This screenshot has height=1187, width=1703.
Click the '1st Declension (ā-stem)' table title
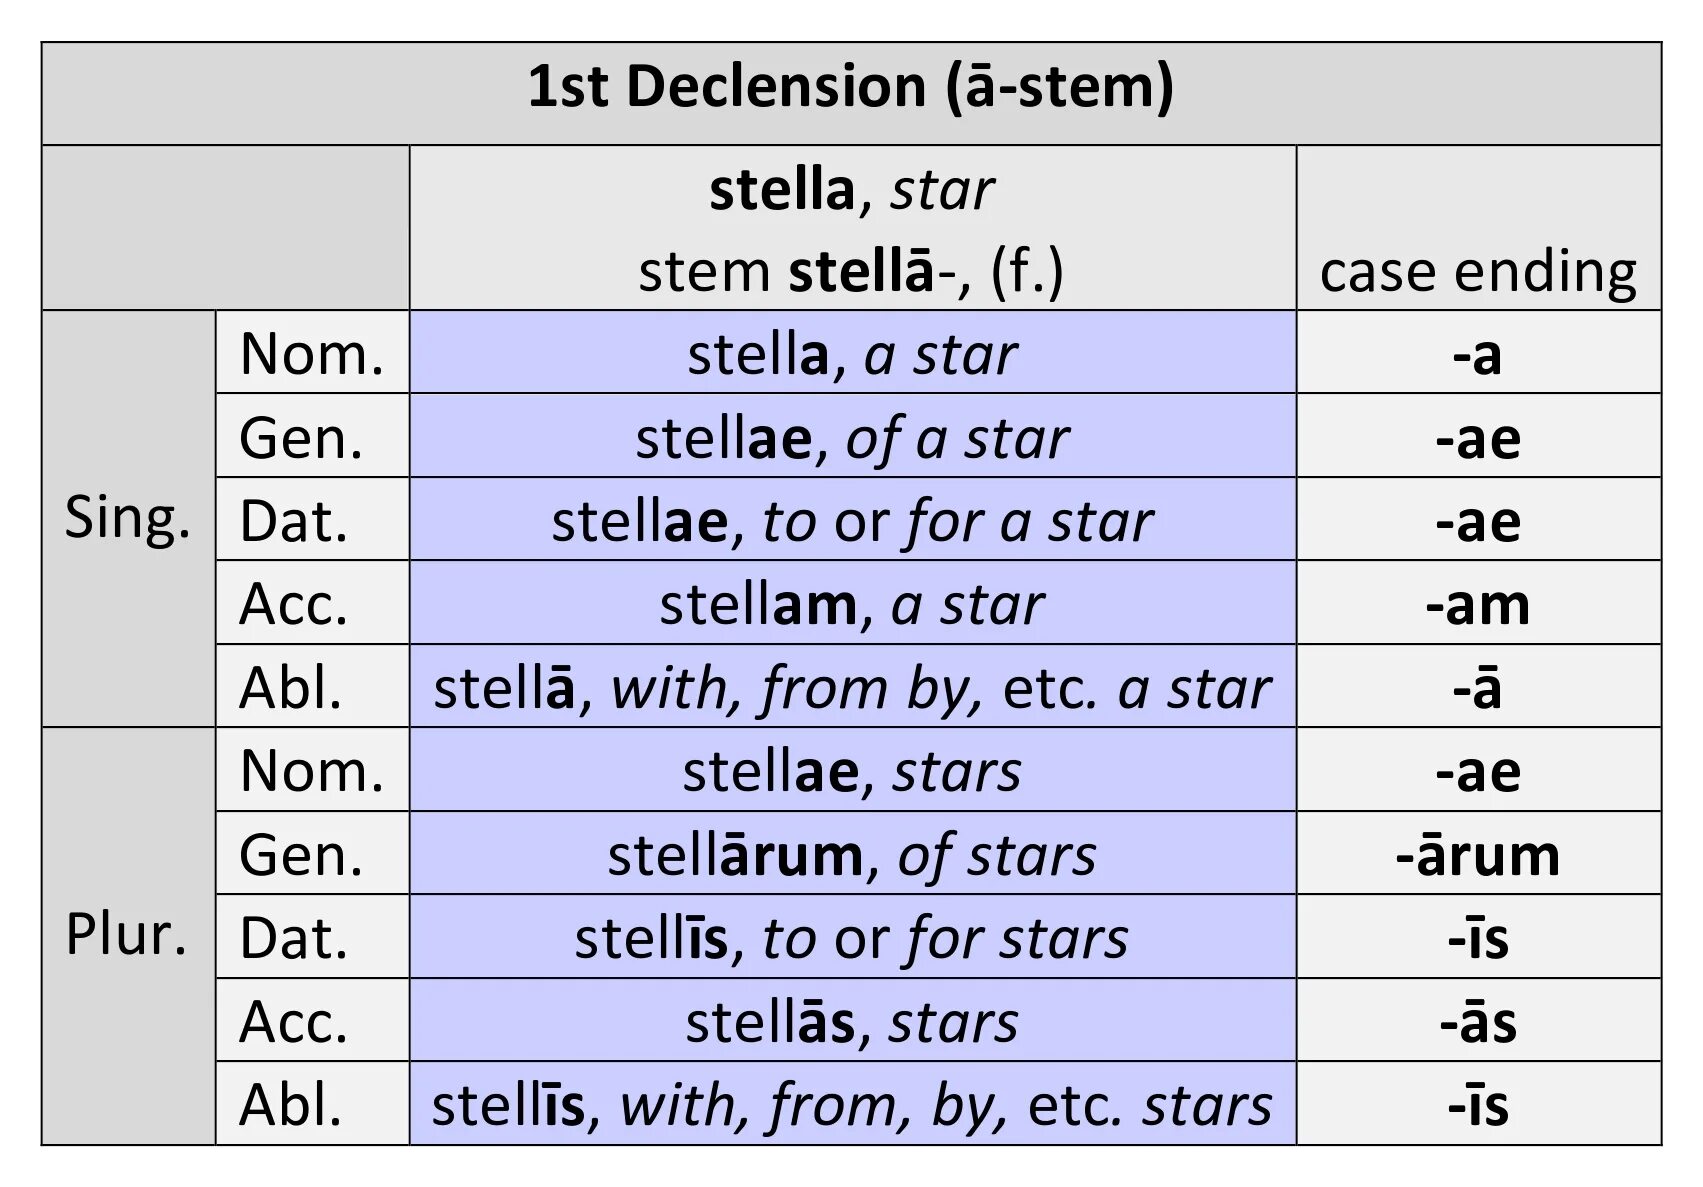(x=850, y=88)
